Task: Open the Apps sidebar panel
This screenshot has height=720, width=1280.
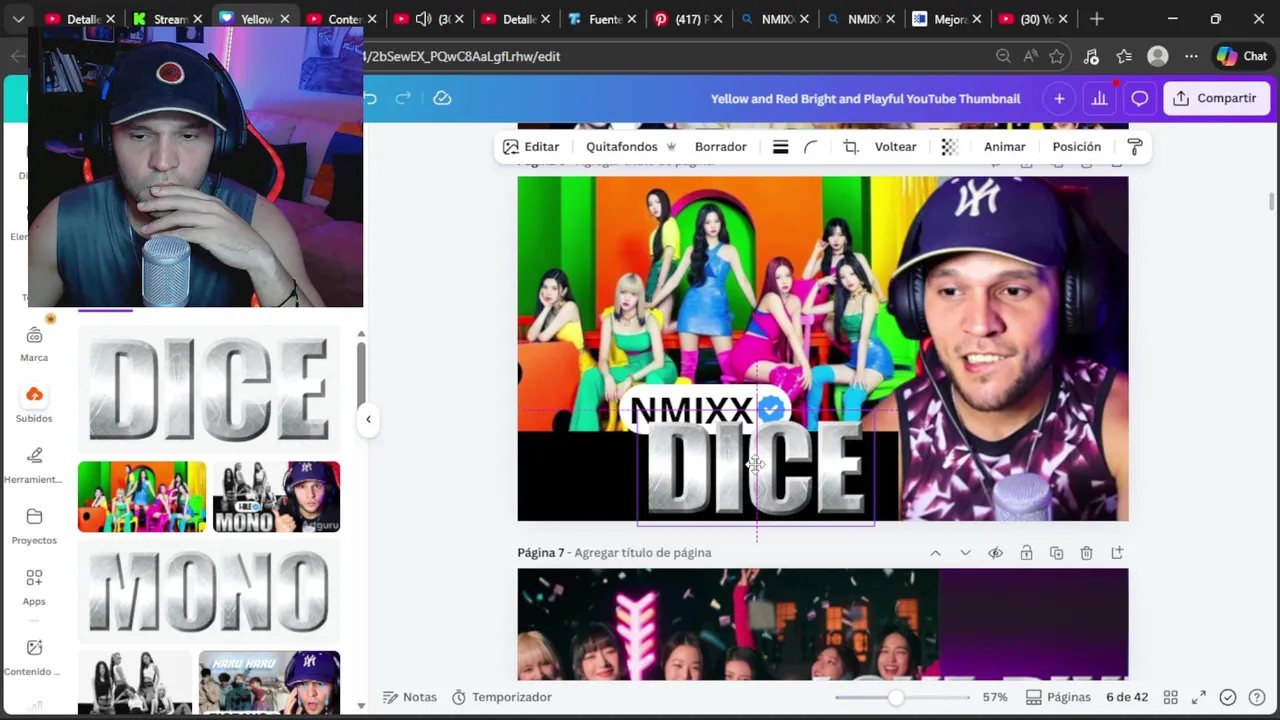Action: tap(34, 587)
